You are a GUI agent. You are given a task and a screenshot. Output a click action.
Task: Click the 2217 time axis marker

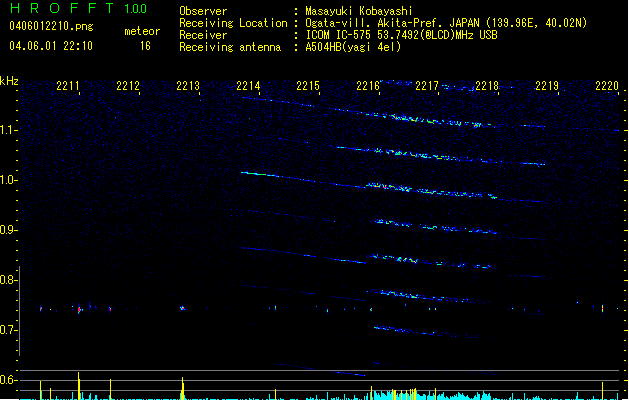pyautogui.click(x=427, y=86)
